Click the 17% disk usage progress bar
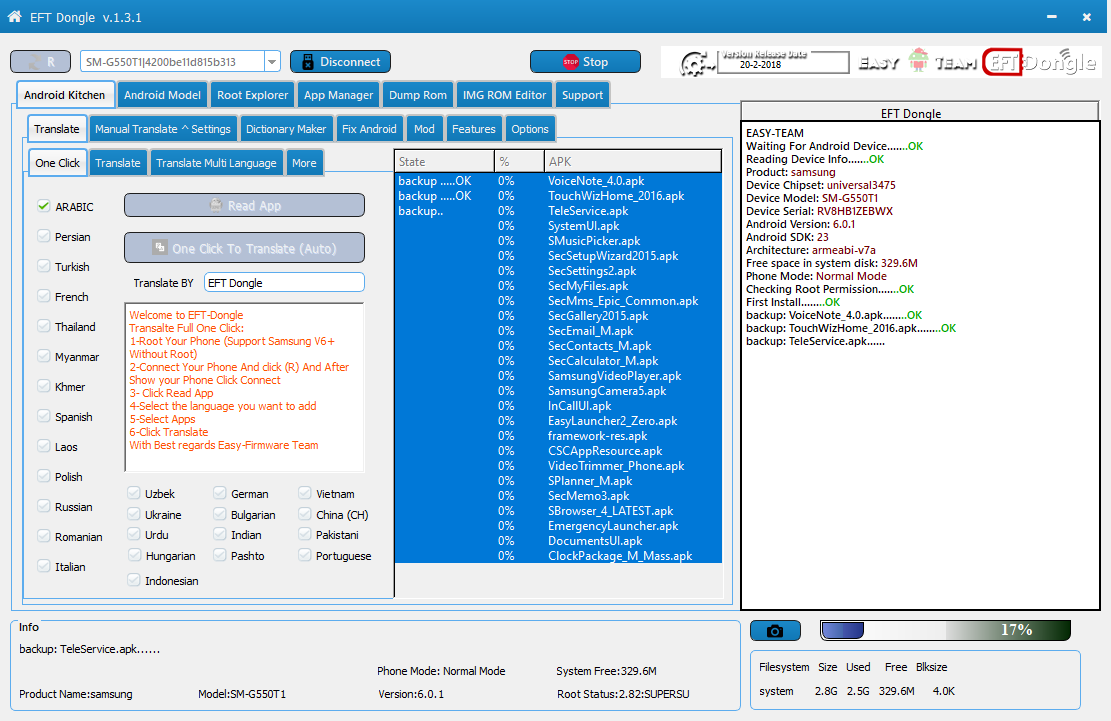The image size is (1111, 721). pos(945,630)
